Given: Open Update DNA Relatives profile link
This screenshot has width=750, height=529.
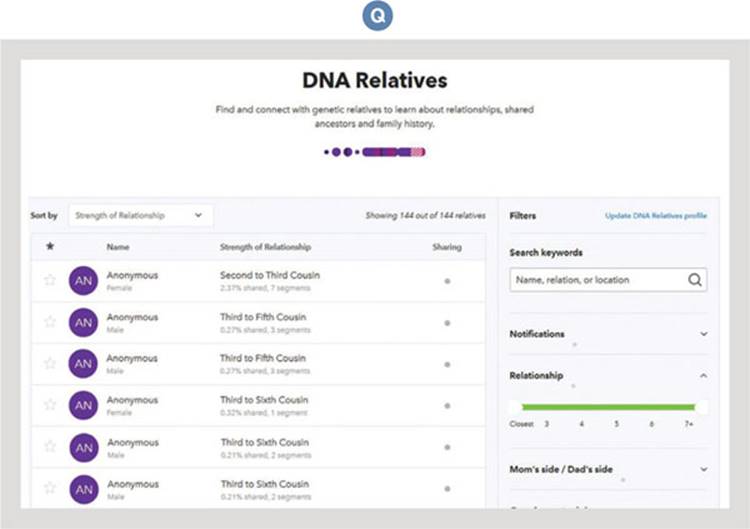Looking at the screenshot, I should [x=656, y=215].
